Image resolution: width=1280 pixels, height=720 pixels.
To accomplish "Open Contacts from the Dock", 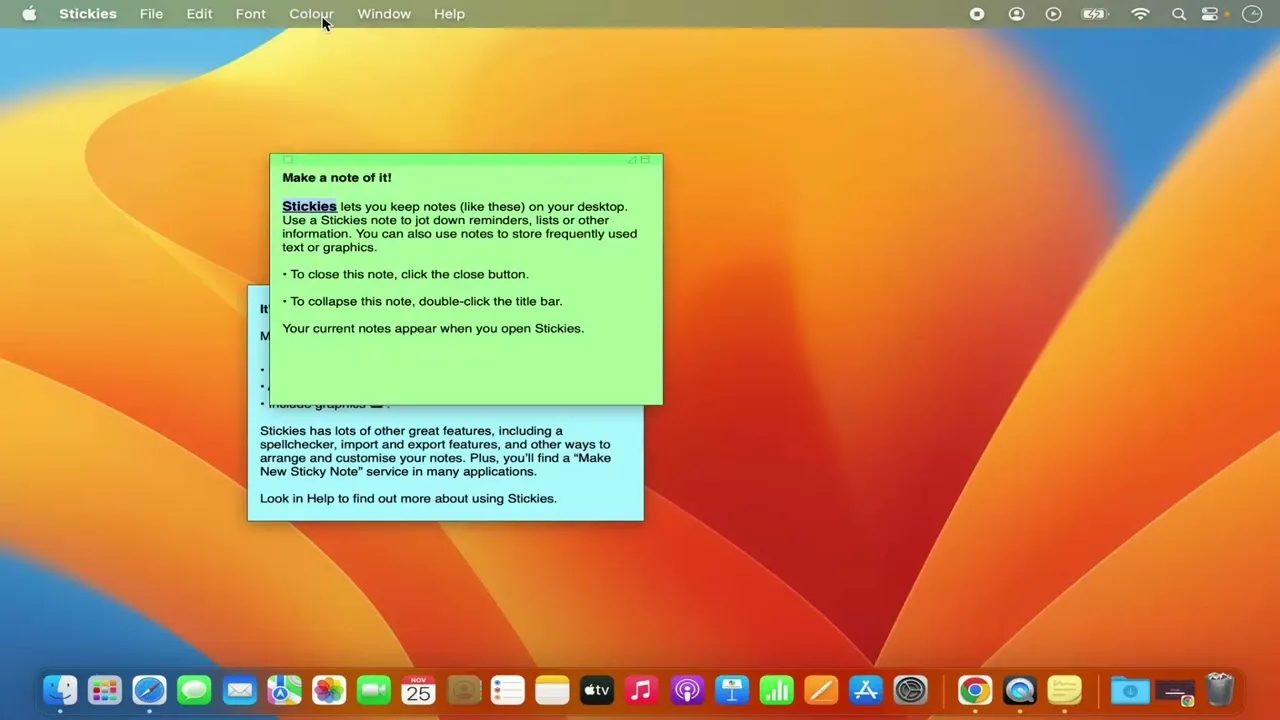I will [463, 690].
